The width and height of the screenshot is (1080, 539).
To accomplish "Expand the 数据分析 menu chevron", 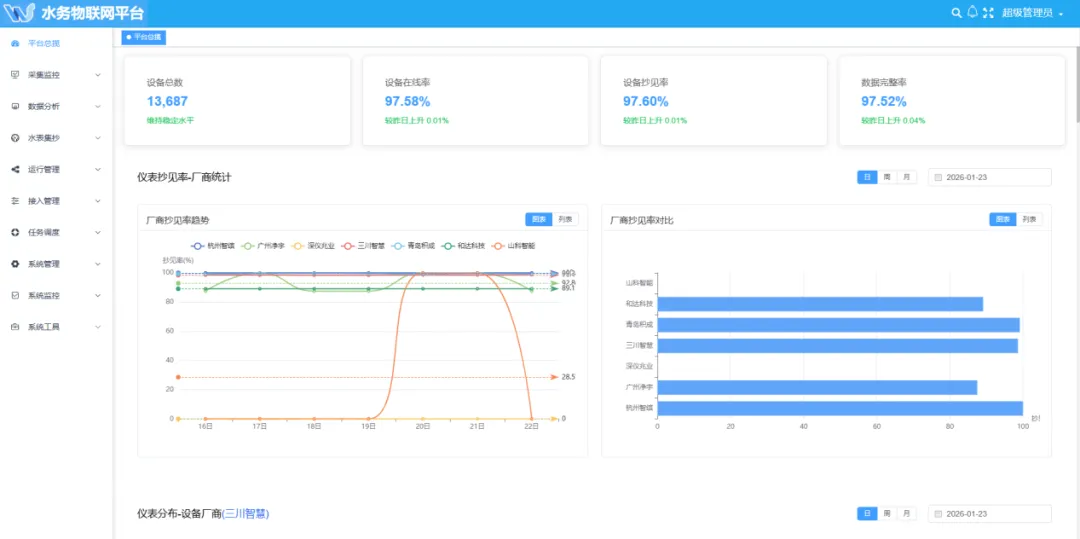I will tap(98, 107).
